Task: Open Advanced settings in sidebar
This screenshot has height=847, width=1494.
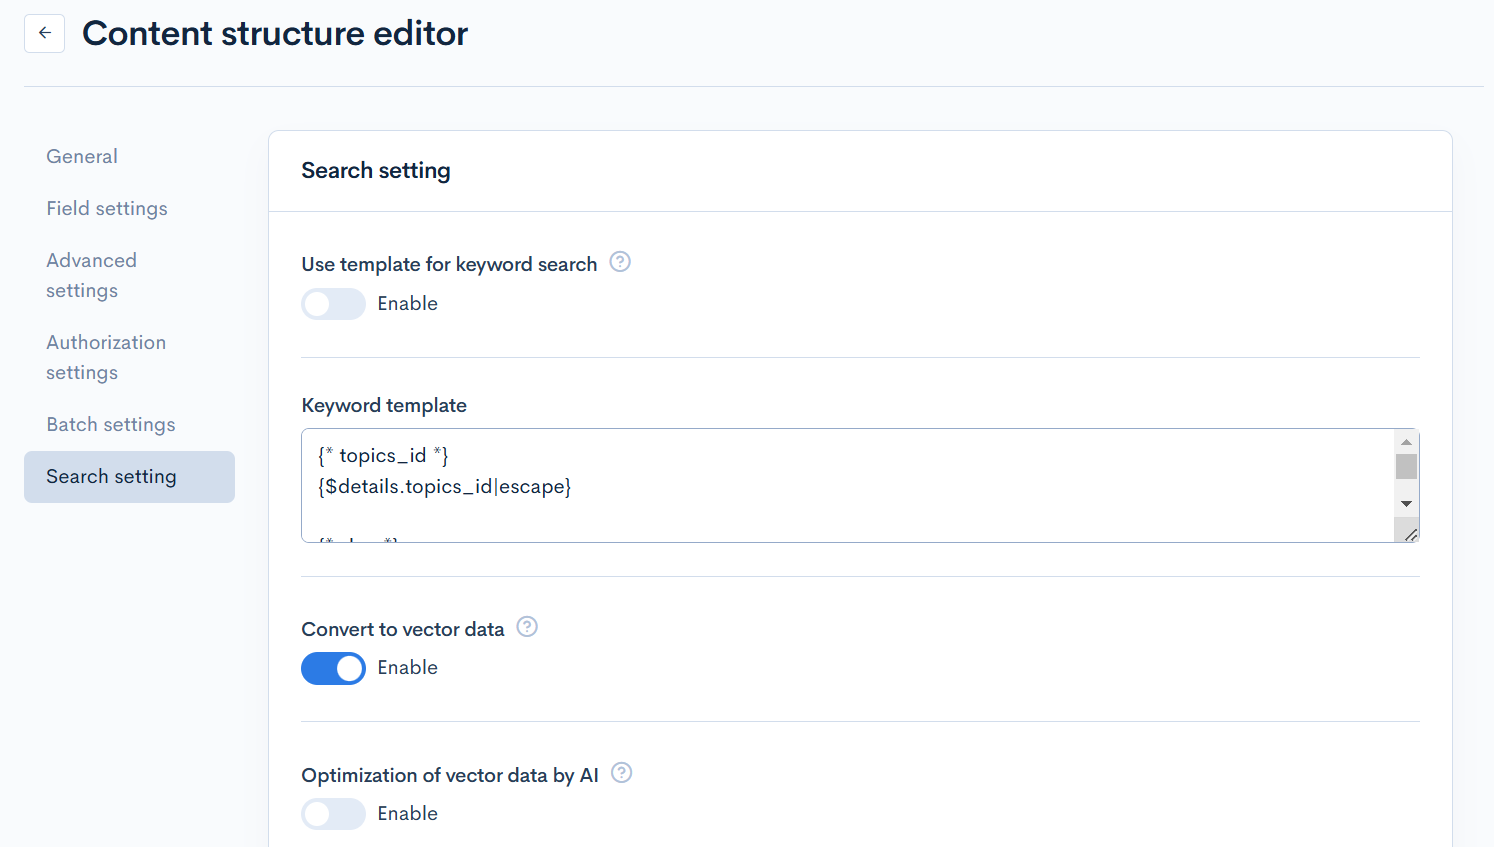Action: (x=91, y=275)
